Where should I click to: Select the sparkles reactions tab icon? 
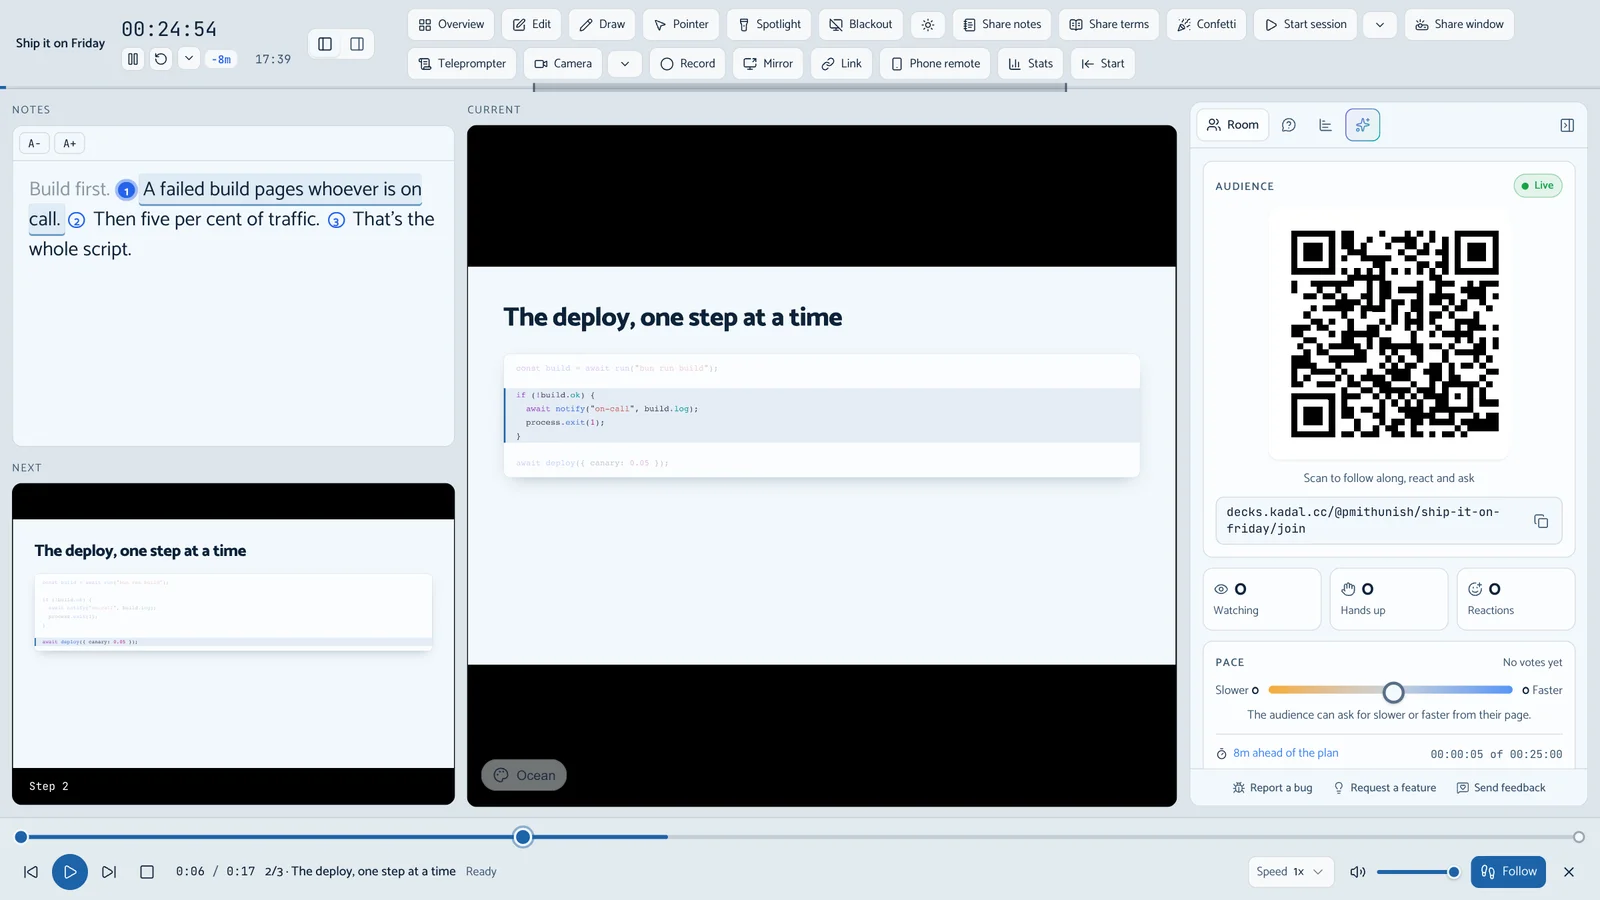tap(1363, 125)
